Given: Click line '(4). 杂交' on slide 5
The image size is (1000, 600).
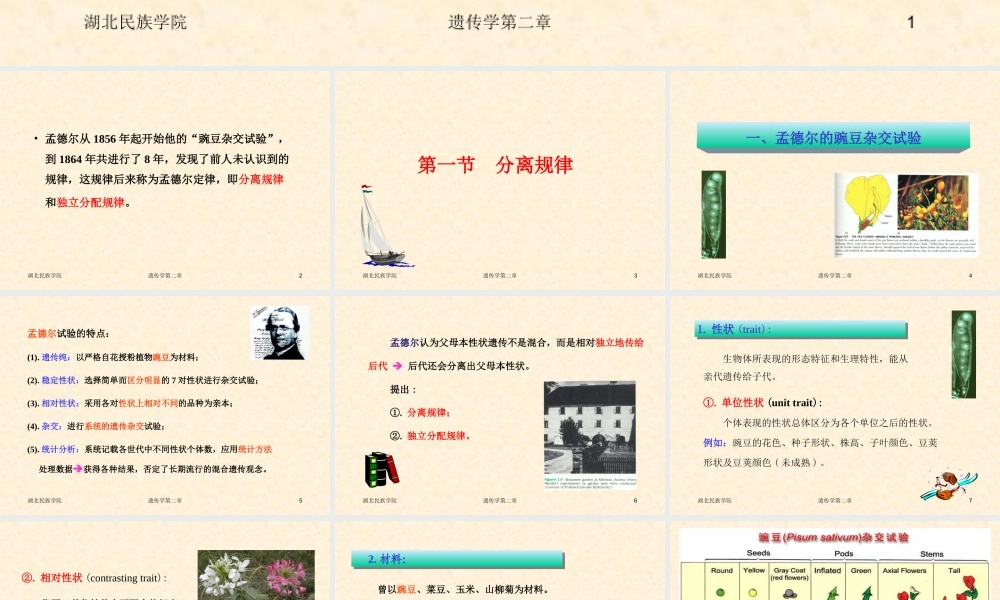Looking at the screenshot, I should point(96,426).
